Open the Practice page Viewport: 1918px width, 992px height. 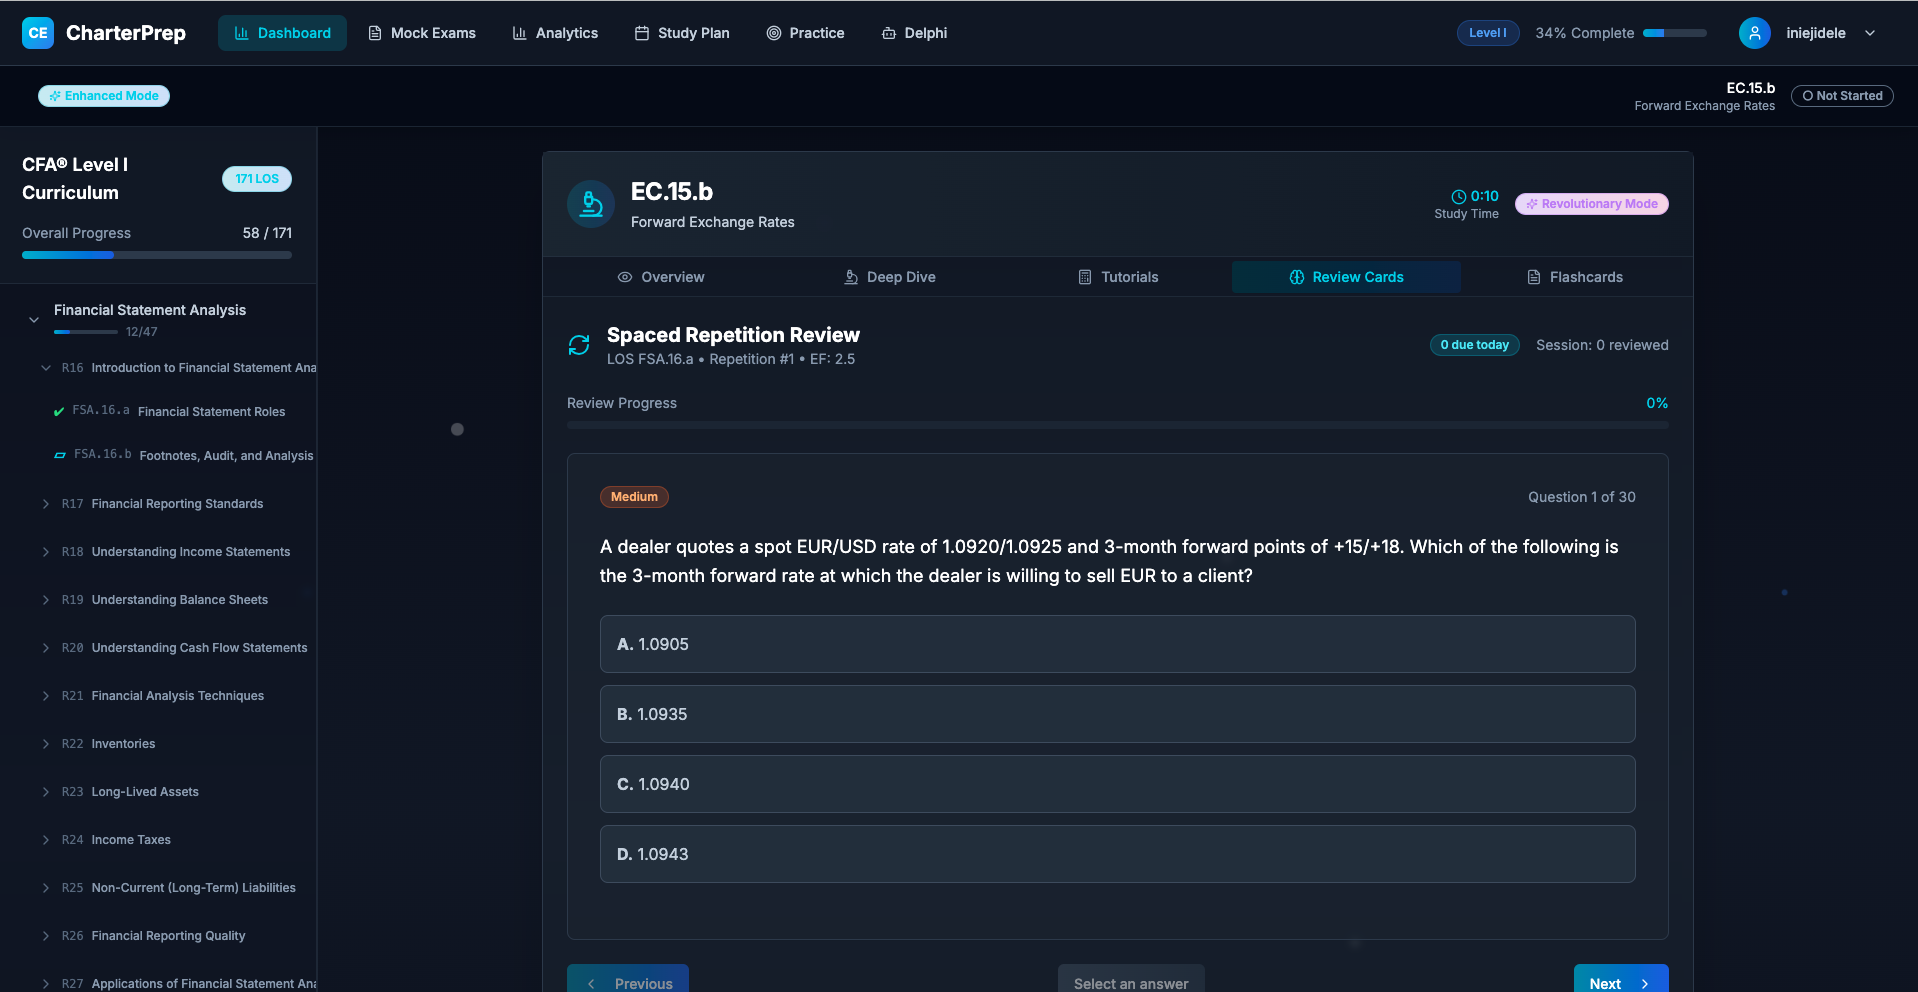(805, 33)
